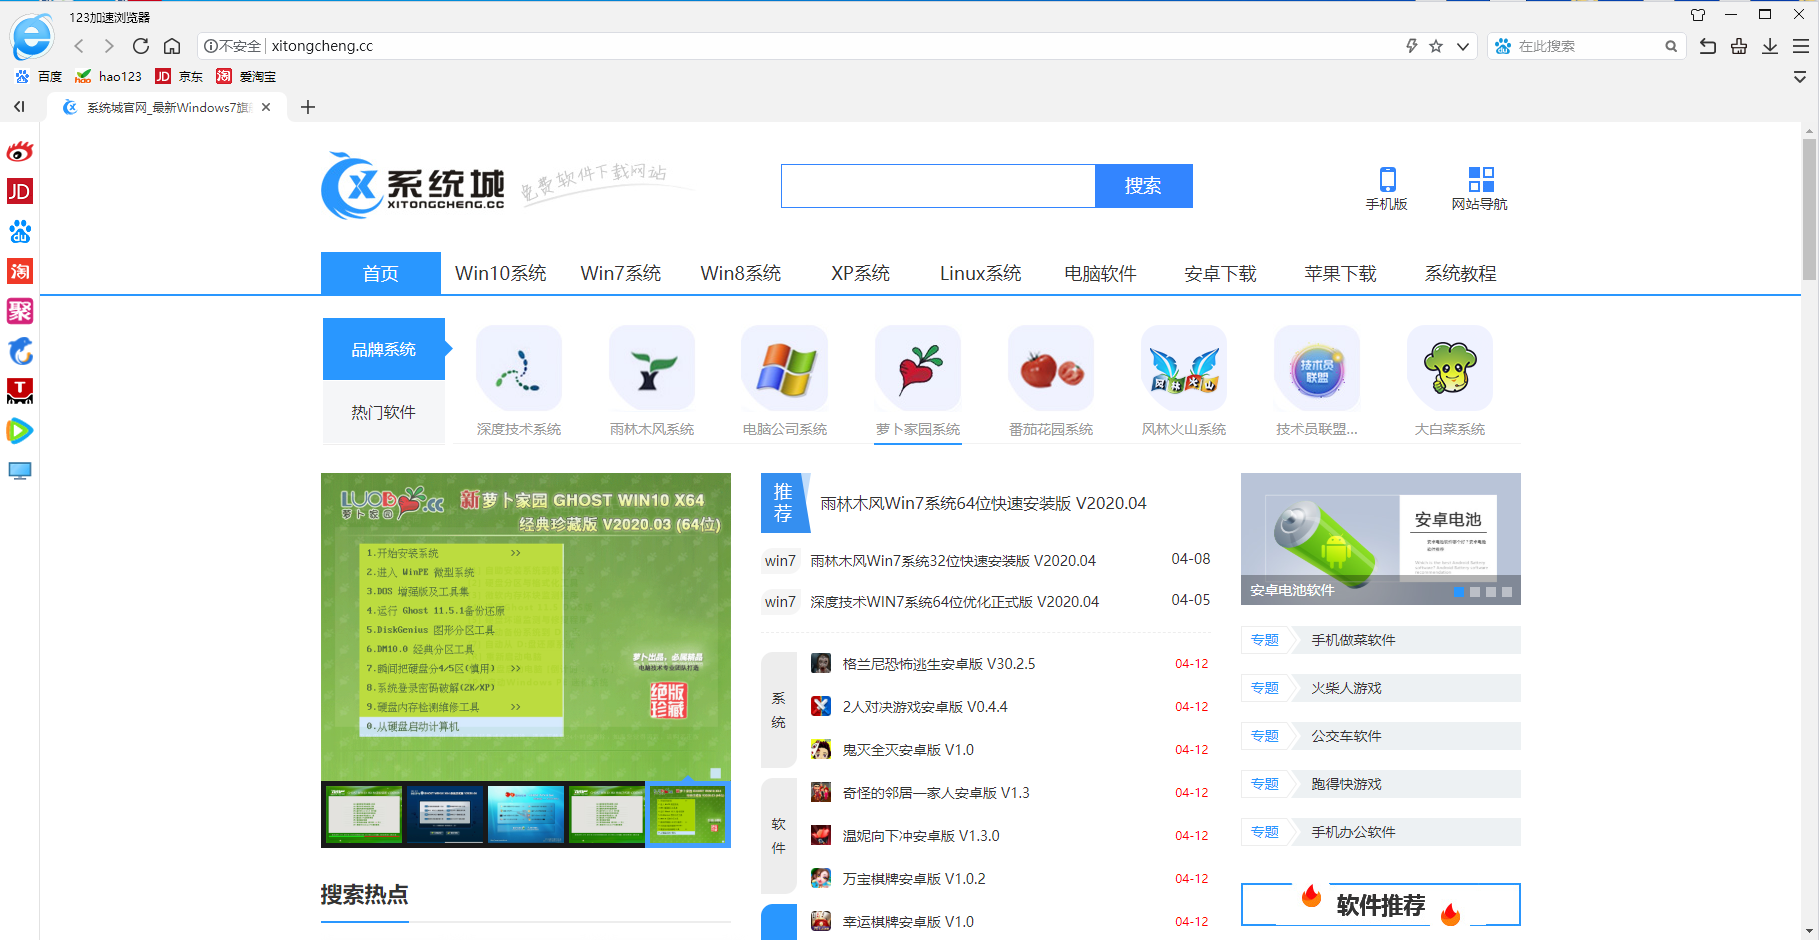Open the Taobao icon in the sidebar
This screenshot has height=940, width=1819.
[20, 271]
